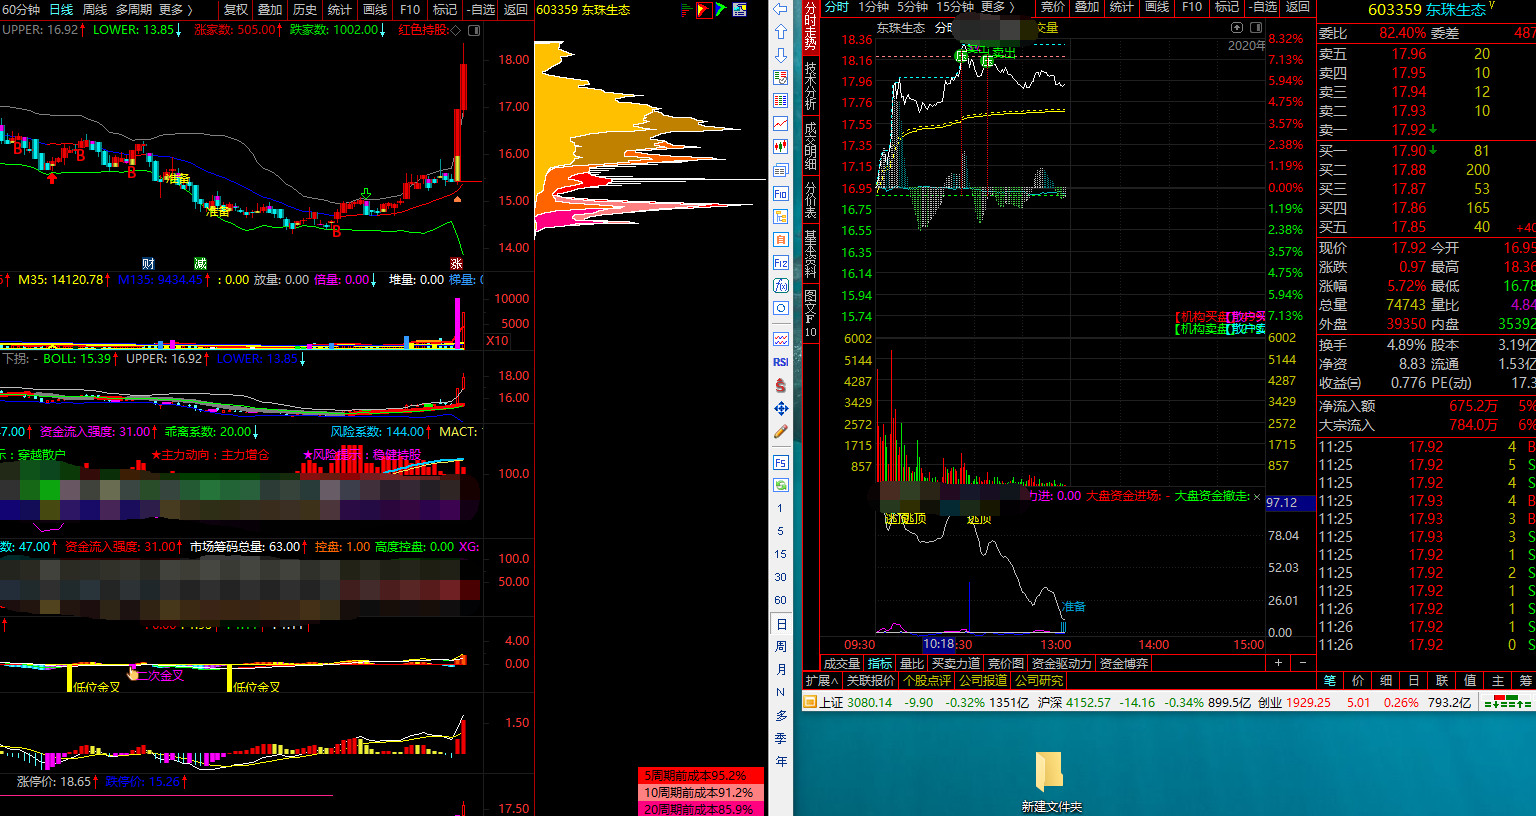This screenshot has width=1536, height=816.
Task: Click the 5周期前成本95.2% red bar
Action: 700,775
